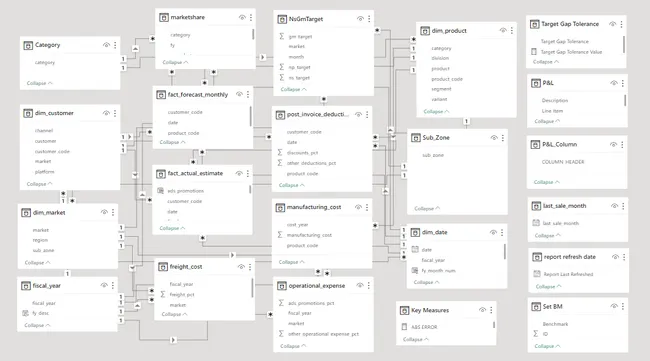Click the manufacturing_cost table icon
Screen dimensions: 650x361
[280, 207]
